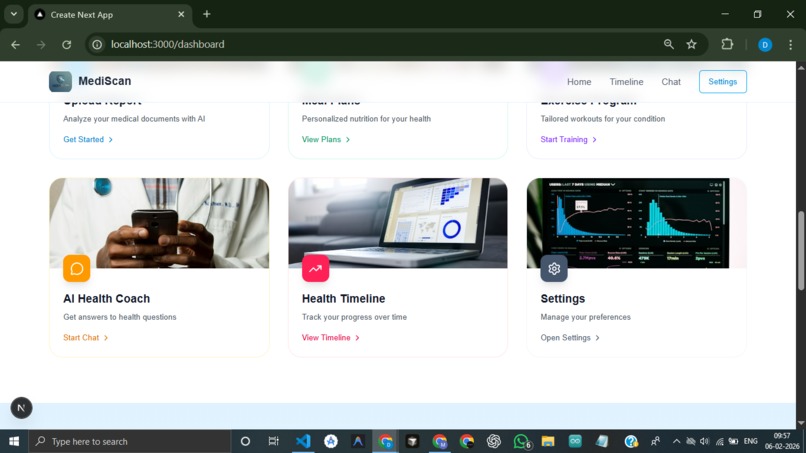Image resolution: width=806 pixels, height=453 pixels.
Task: Open the tab search dropdown arrow
Action: 14,14
